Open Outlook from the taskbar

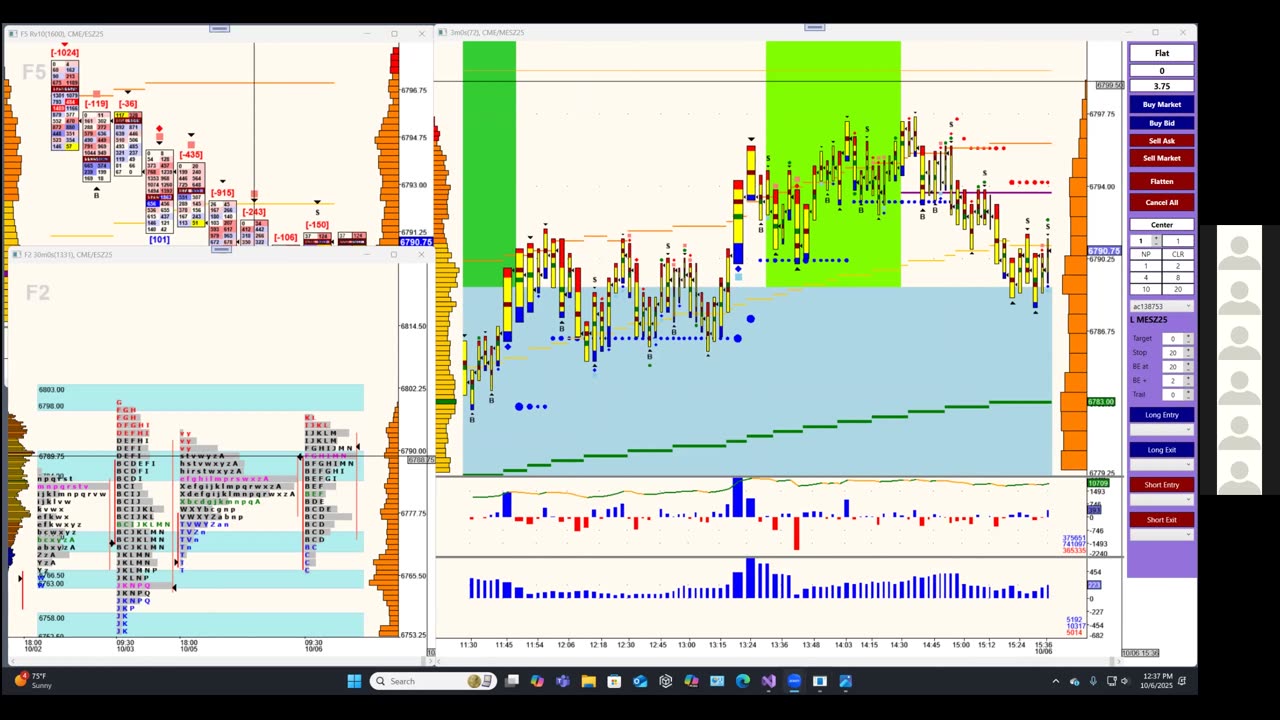640,681
